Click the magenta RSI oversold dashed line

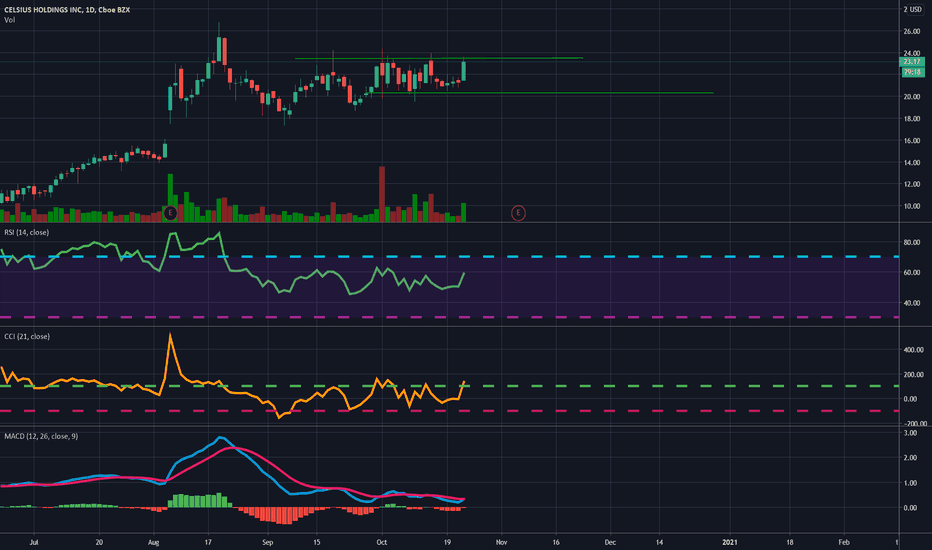[x=449, y=317]
